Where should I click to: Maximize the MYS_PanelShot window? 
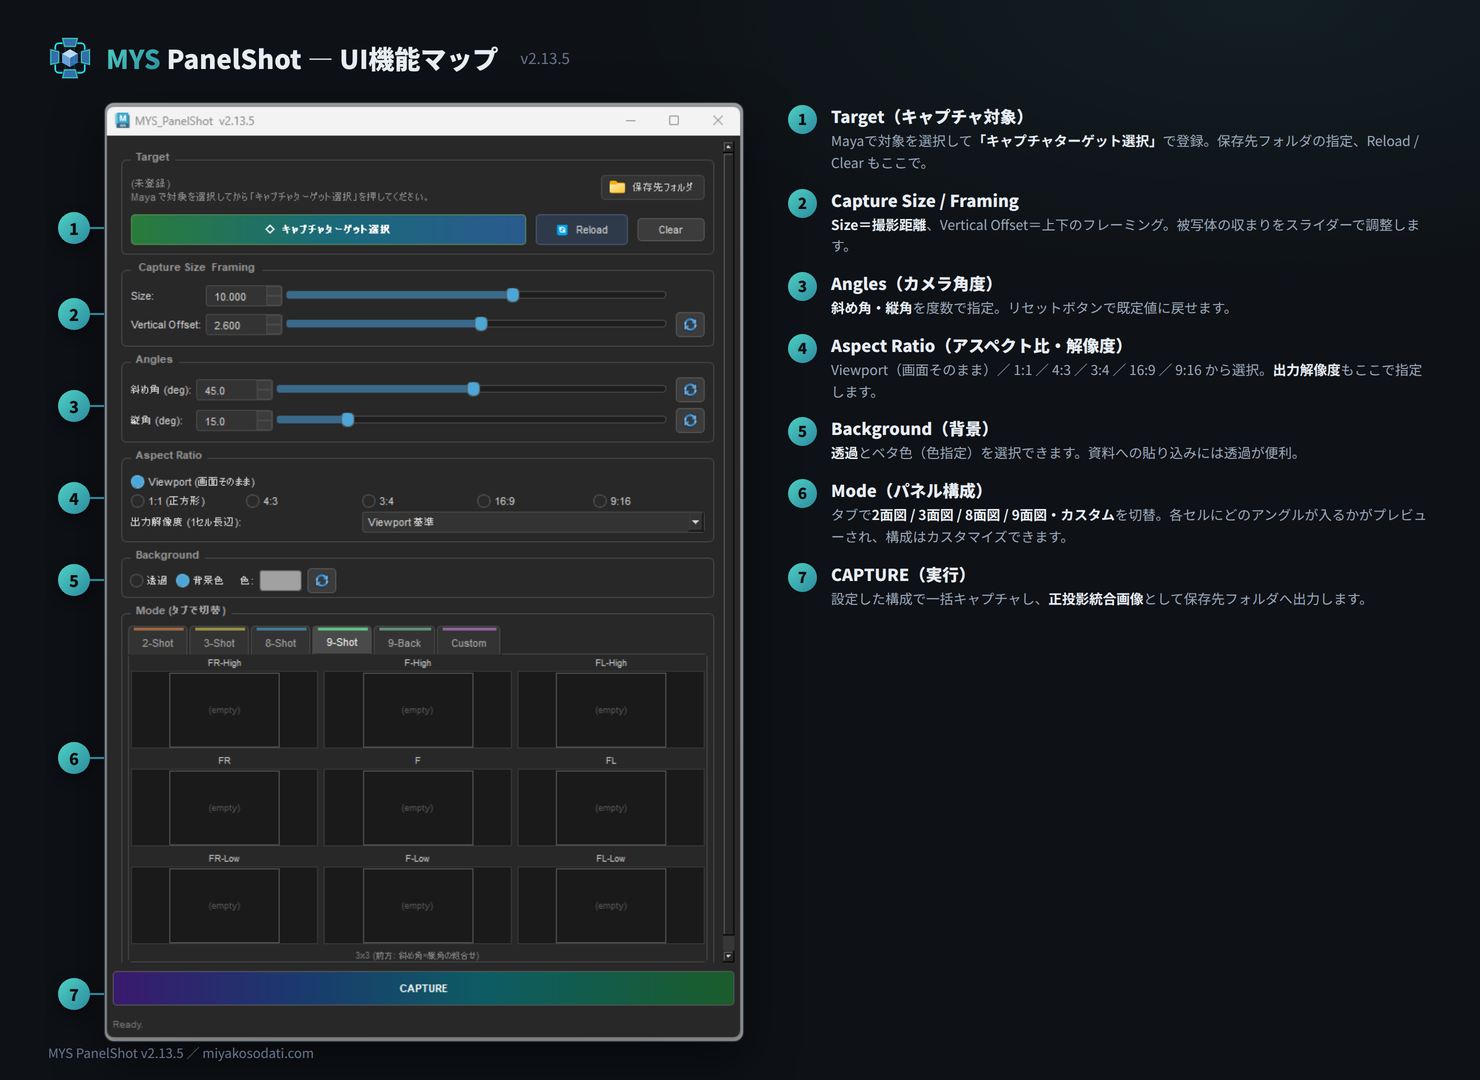(x=674, y=120)
